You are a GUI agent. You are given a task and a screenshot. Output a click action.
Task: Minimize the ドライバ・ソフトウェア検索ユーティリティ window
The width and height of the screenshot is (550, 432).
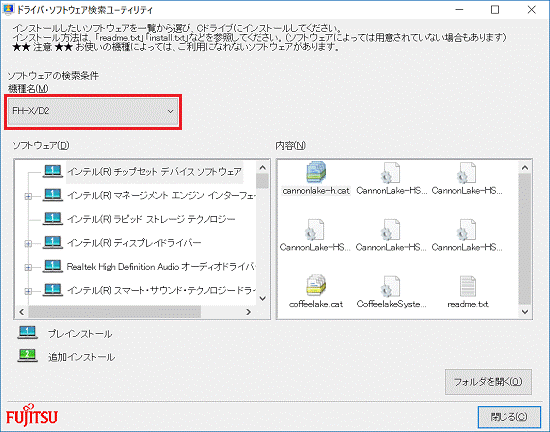pos(460,9)
